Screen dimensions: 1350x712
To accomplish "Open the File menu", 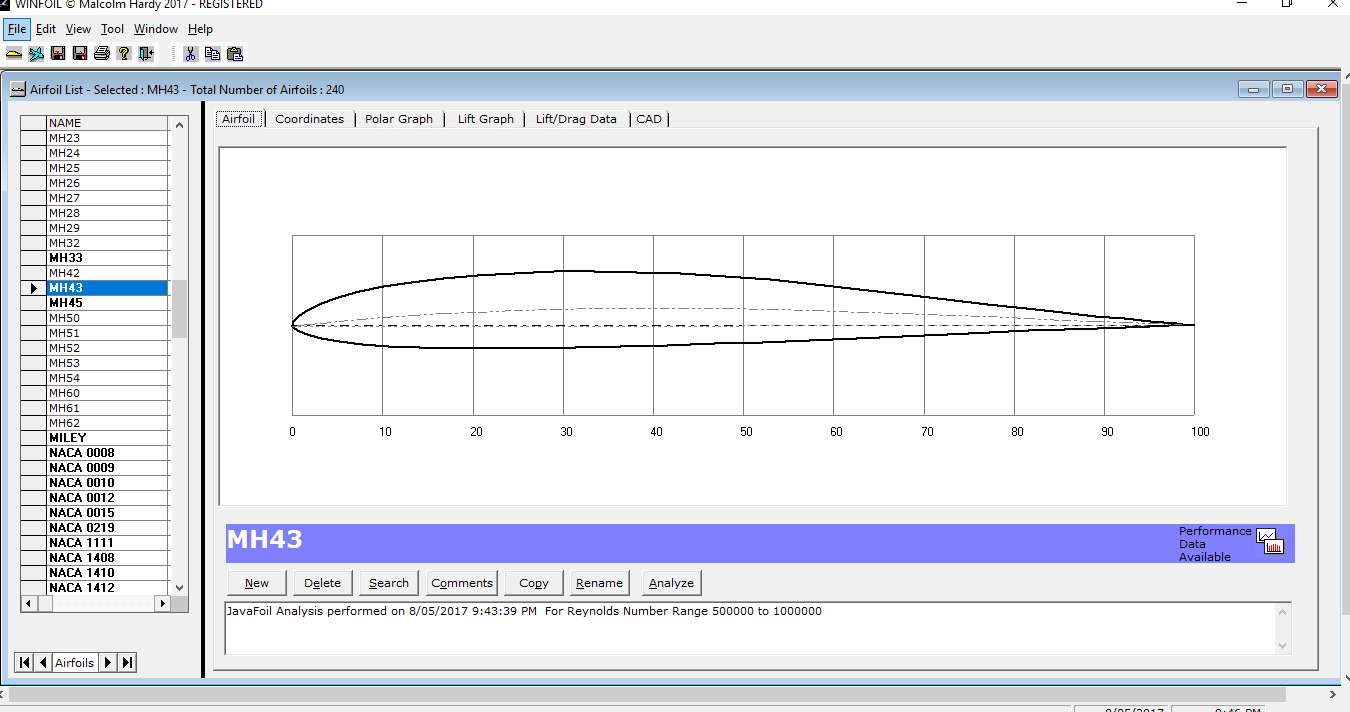I will 17,29.
